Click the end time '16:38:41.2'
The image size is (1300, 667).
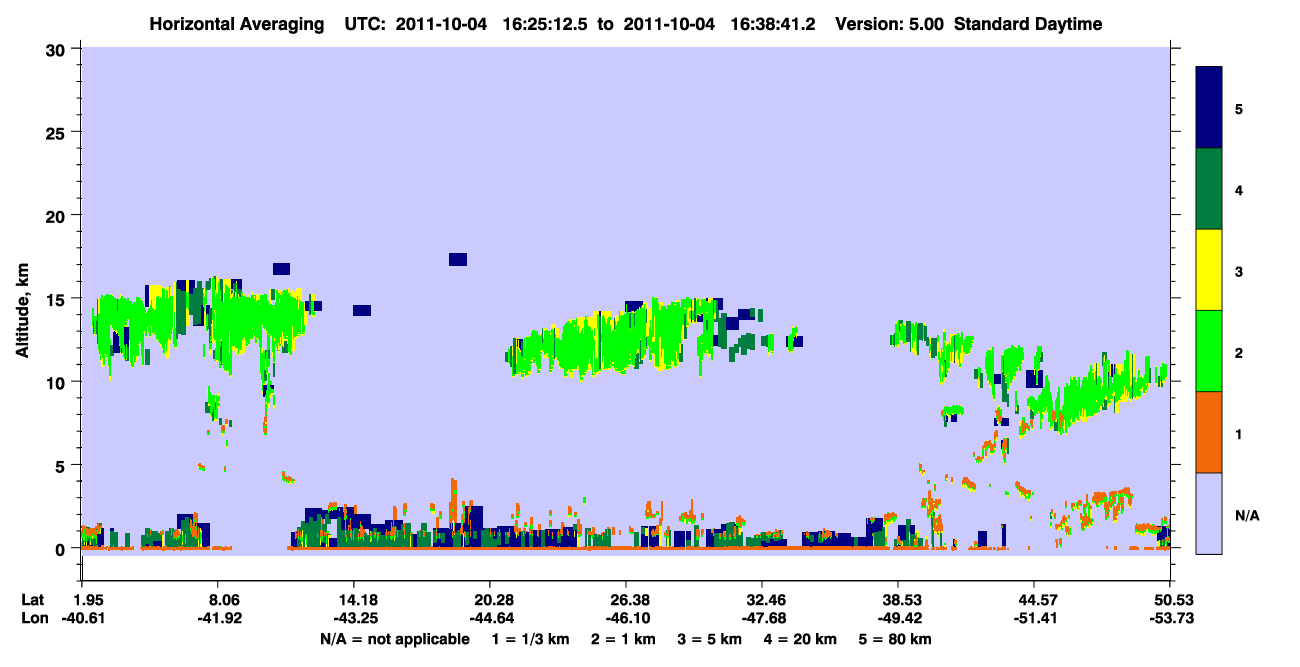tap(774, 24)
